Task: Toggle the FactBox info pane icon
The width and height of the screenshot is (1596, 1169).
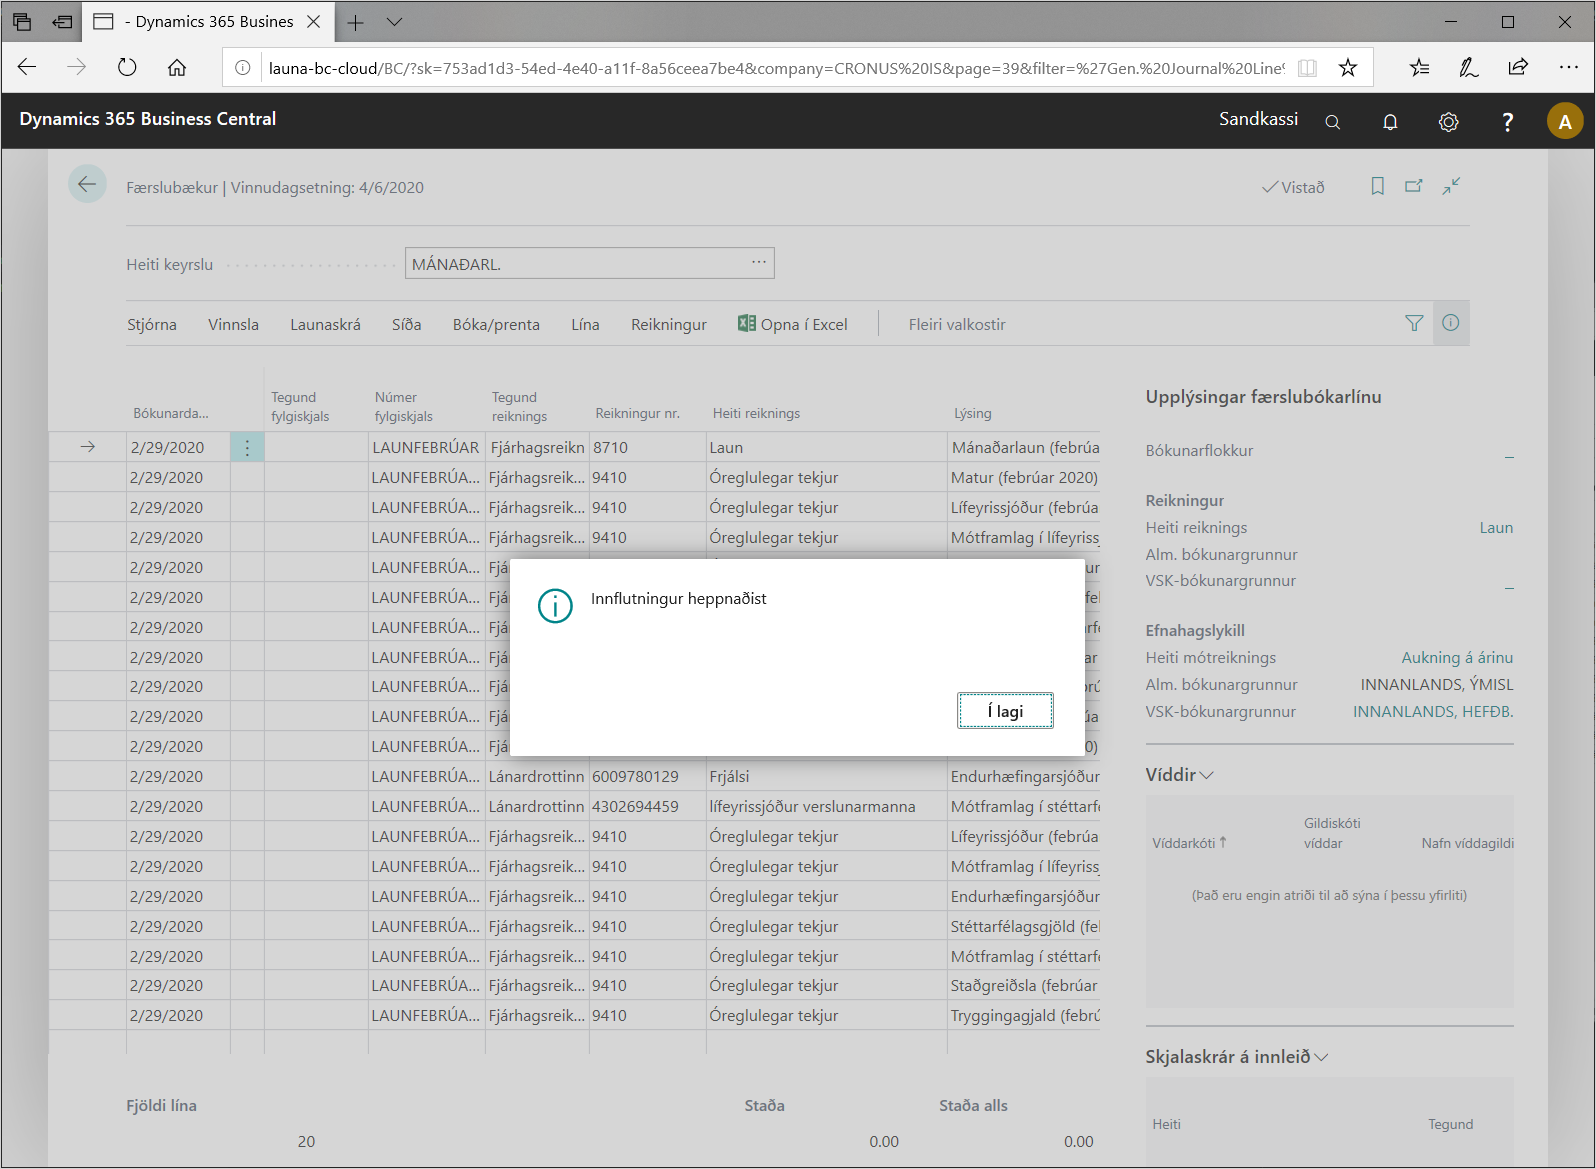Action: coord(1450,323)
